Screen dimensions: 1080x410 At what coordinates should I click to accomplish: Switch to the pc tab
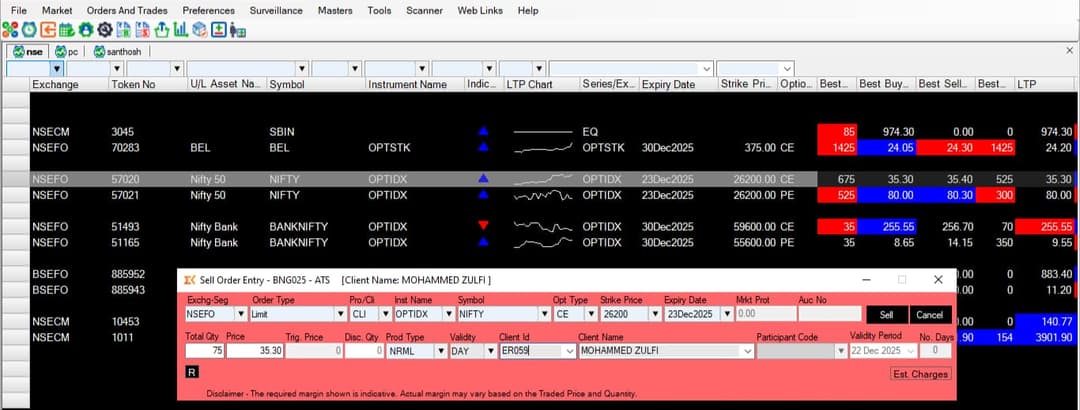[x=68, y=52]
